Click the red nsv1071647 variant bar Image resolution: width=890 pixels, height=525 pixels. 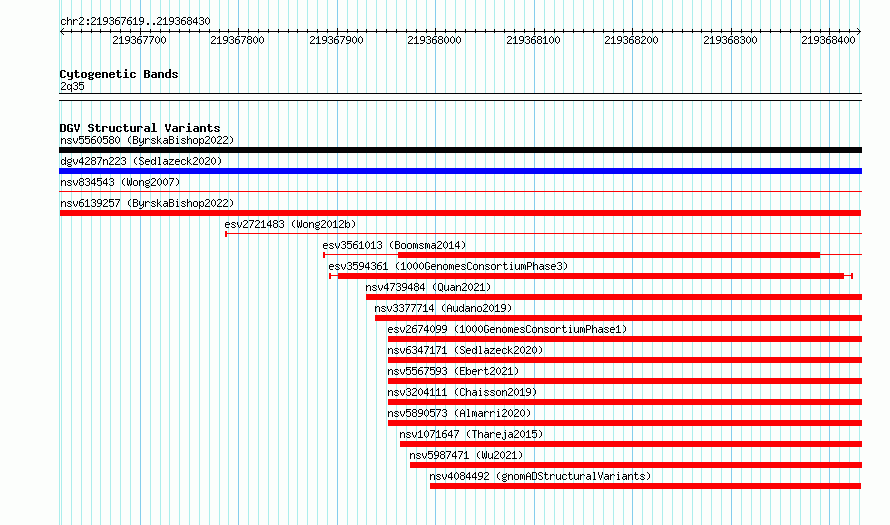(x=631, y=444)
